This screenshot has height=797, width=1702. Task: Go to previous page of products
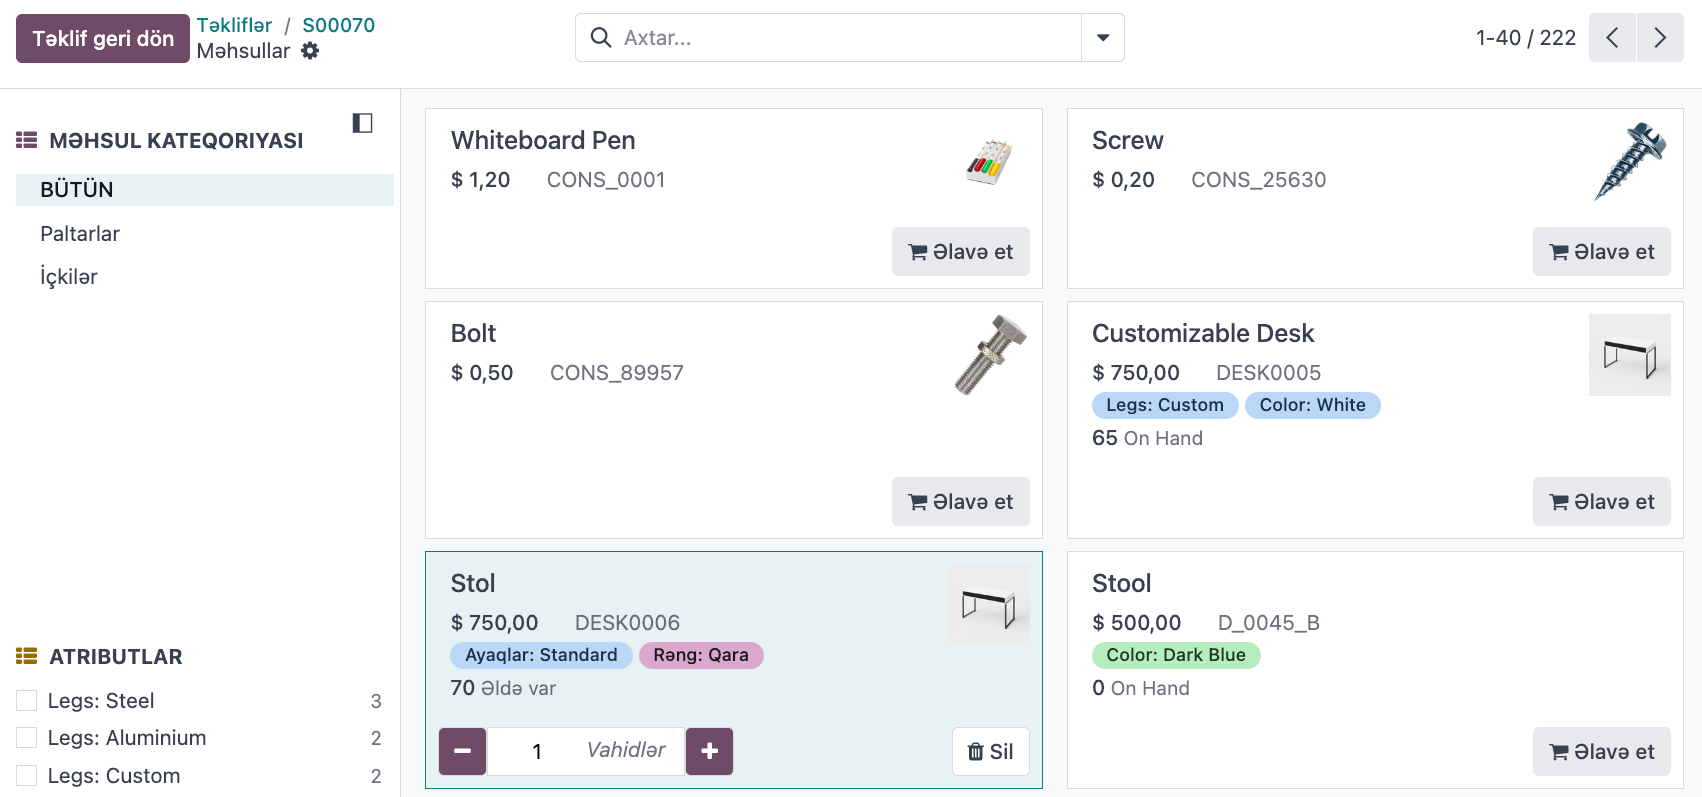point(1612,38)
